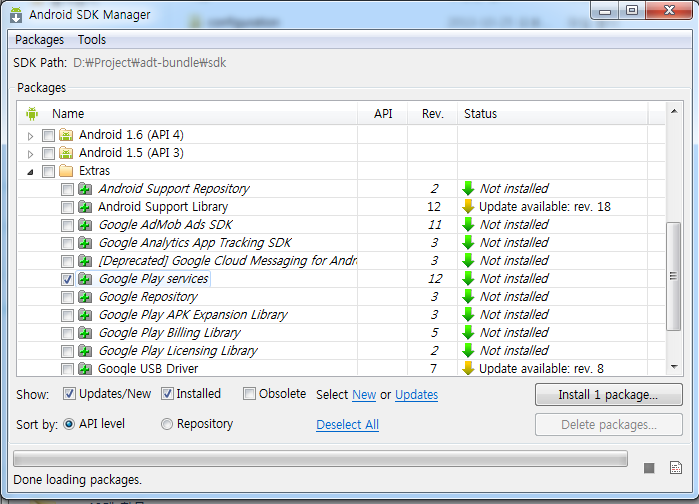
Task: Check the Google Repository checkbox
Action: point(67,297)
